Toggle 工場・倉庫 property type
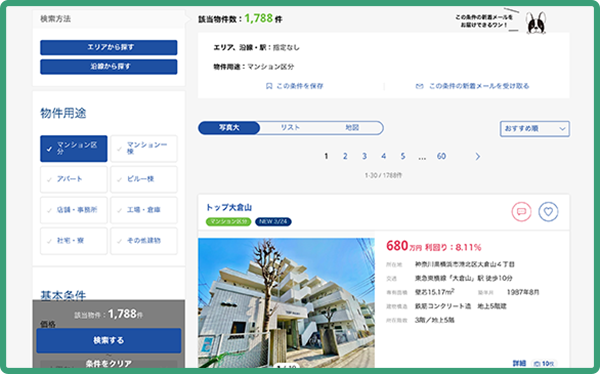 [144, 210]
